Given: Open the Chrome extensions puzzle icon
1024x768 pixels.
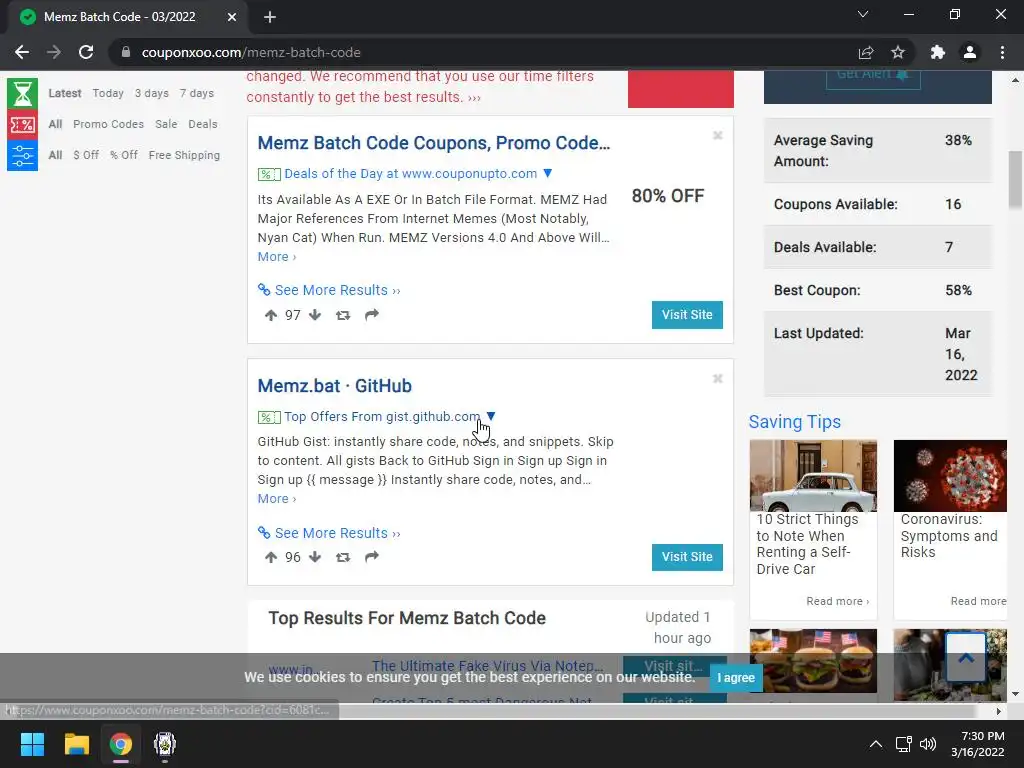Looking at the screenshot, I should click(938, 52).
